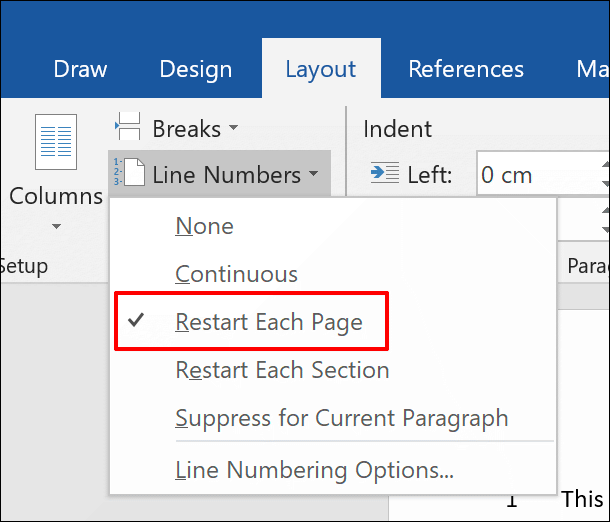
Task: Pick Restart Each Section option
Action: coord(282,370)
